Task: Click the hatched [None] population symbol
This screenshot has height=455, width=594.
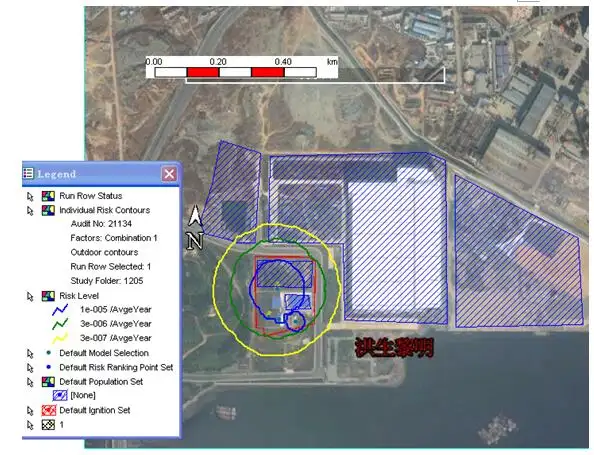Action: click(x=59, y=396)
